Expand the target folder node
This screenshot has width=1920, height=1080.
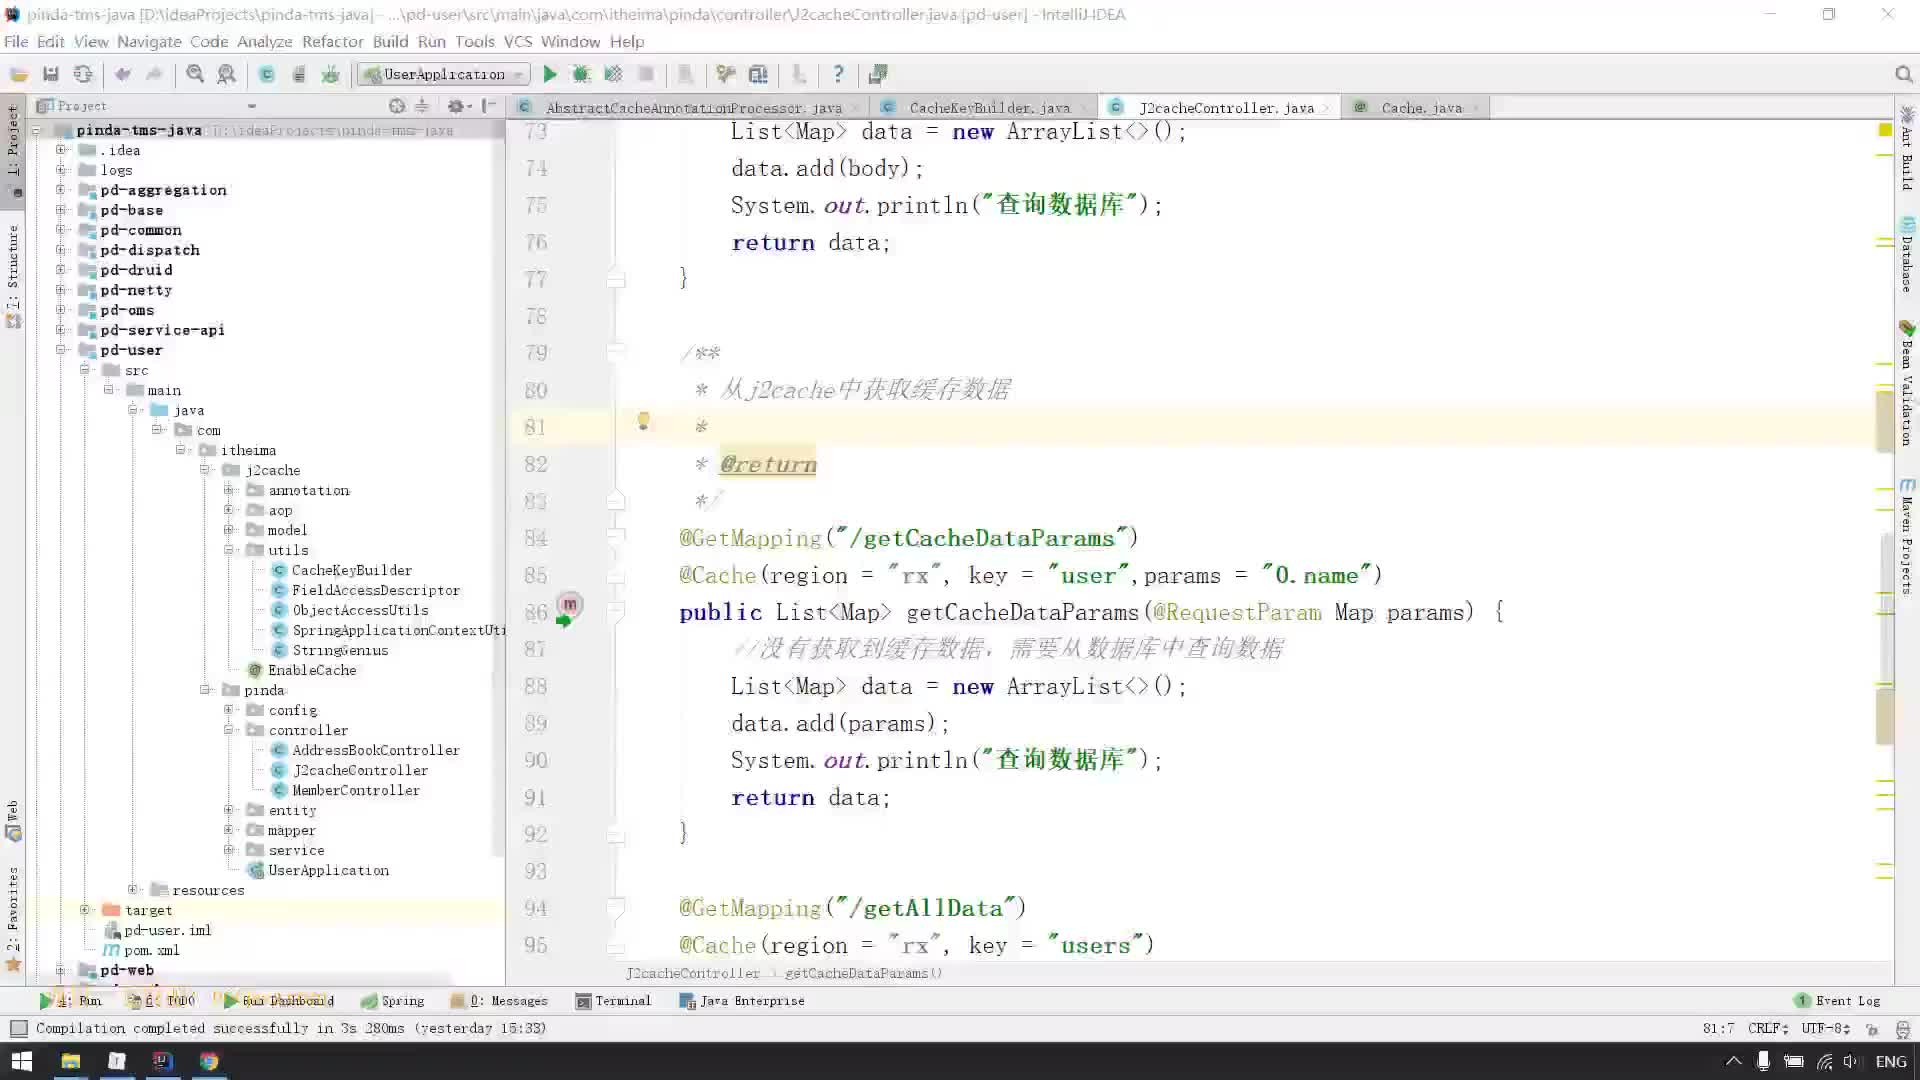pyautogui.click(x=85, y=910)
